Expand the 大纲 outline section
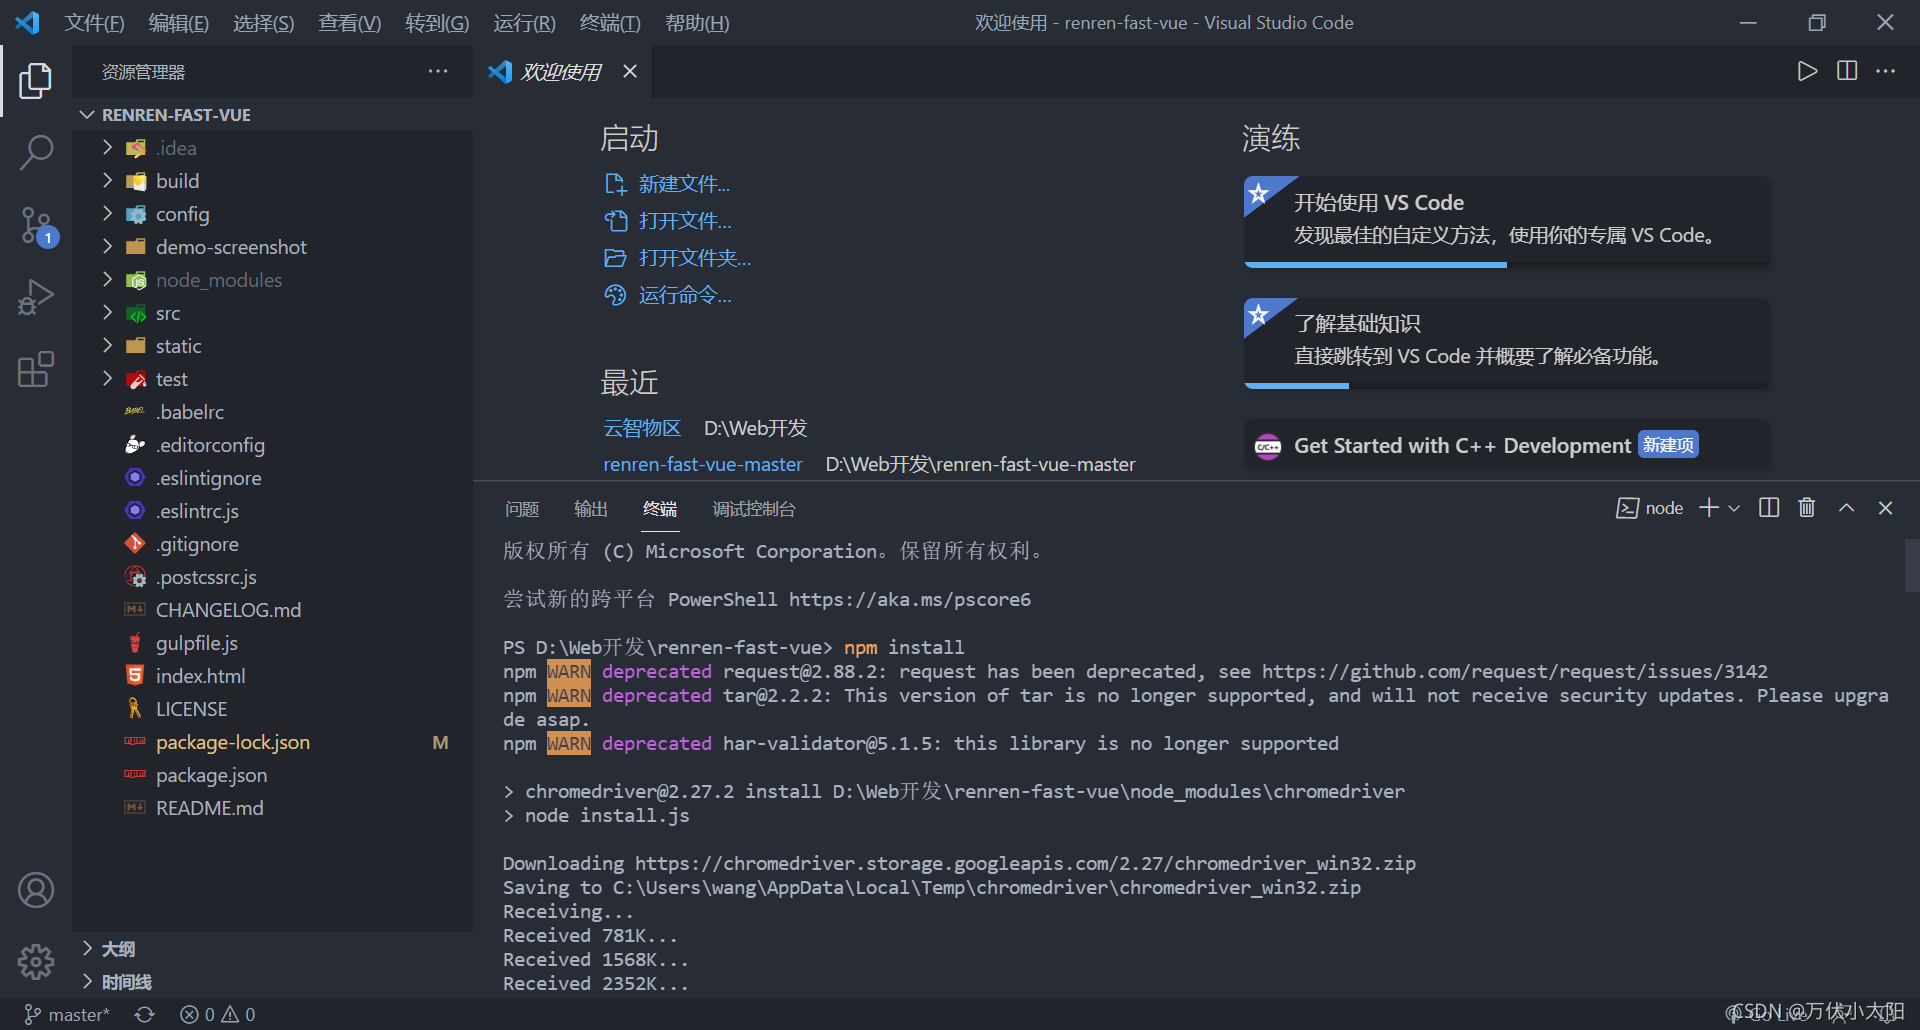Viewport: 1920px width, 1030px height. click(x=272, y=949)
